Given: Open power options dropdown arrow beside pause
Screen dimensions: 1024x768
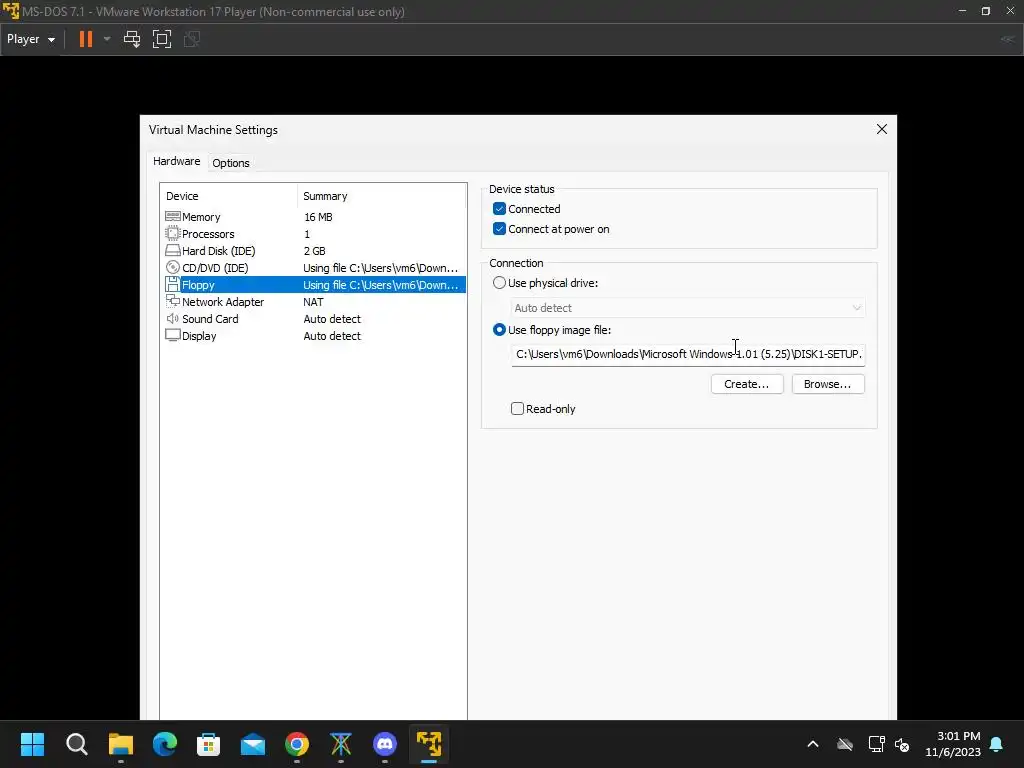Looking at the screenshot, I should coord(107,39).
